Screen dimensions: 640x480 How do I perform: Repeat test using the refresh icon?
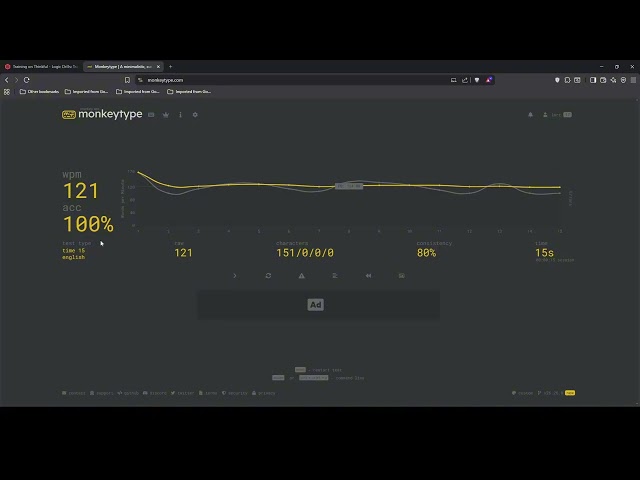click(268, 276)
